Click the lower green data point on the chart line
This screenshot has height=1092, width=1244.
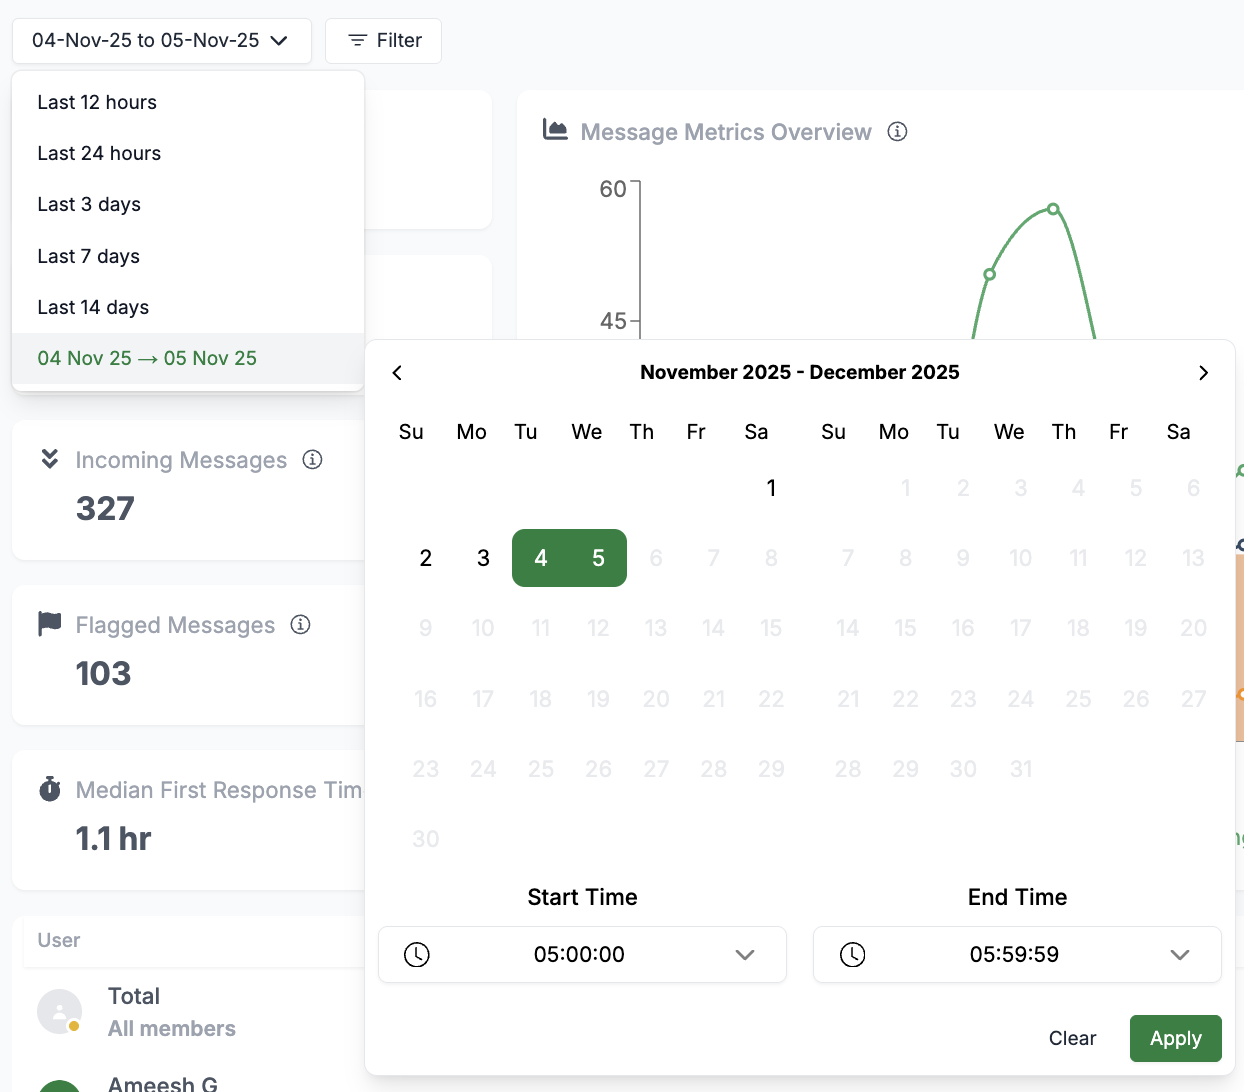(989, 274)
